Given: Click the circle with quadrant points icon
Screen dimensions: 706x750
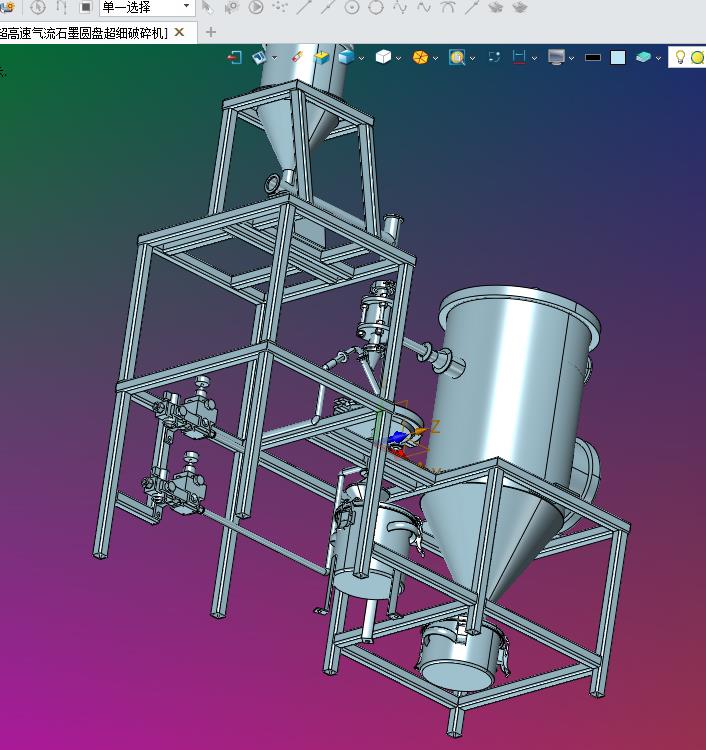Looking at the screenshot, I should (376, 7).
